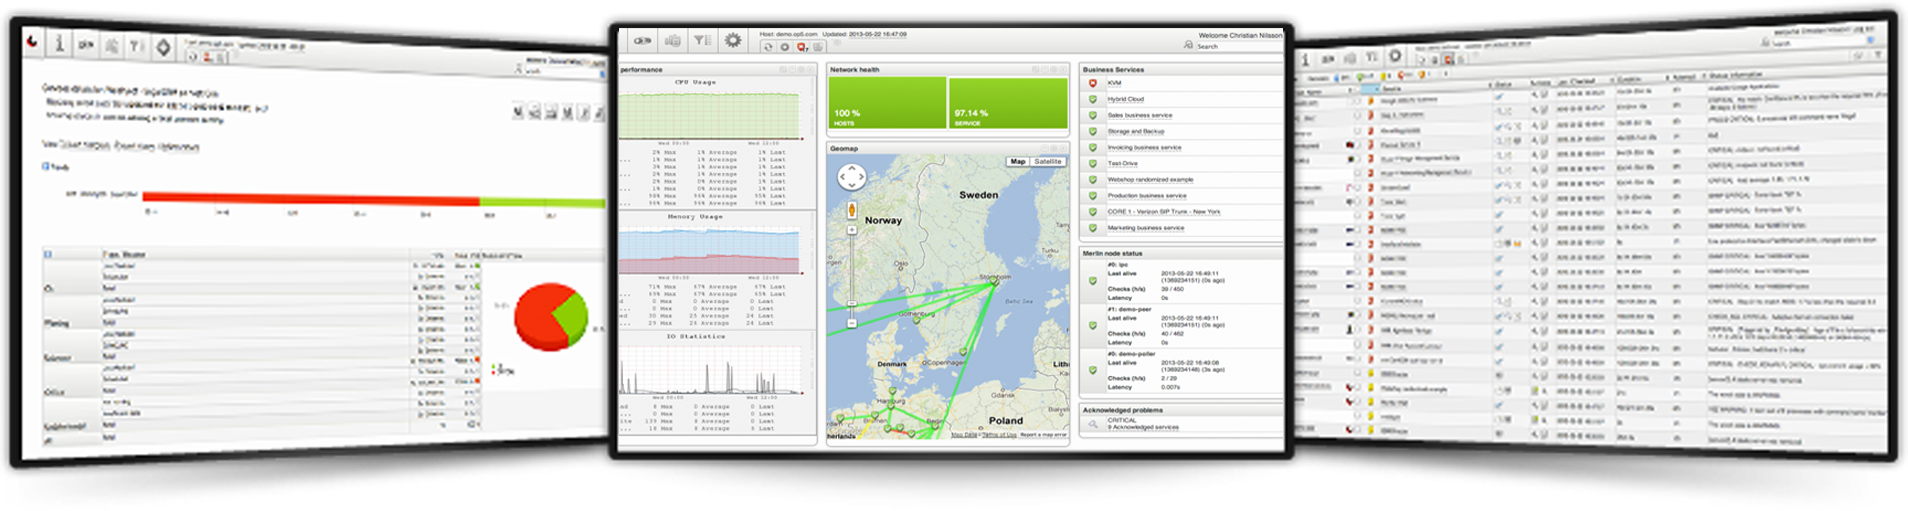Click the ipc node status shield
This screenshot has height=511, width=1908.
point(1093,281)
